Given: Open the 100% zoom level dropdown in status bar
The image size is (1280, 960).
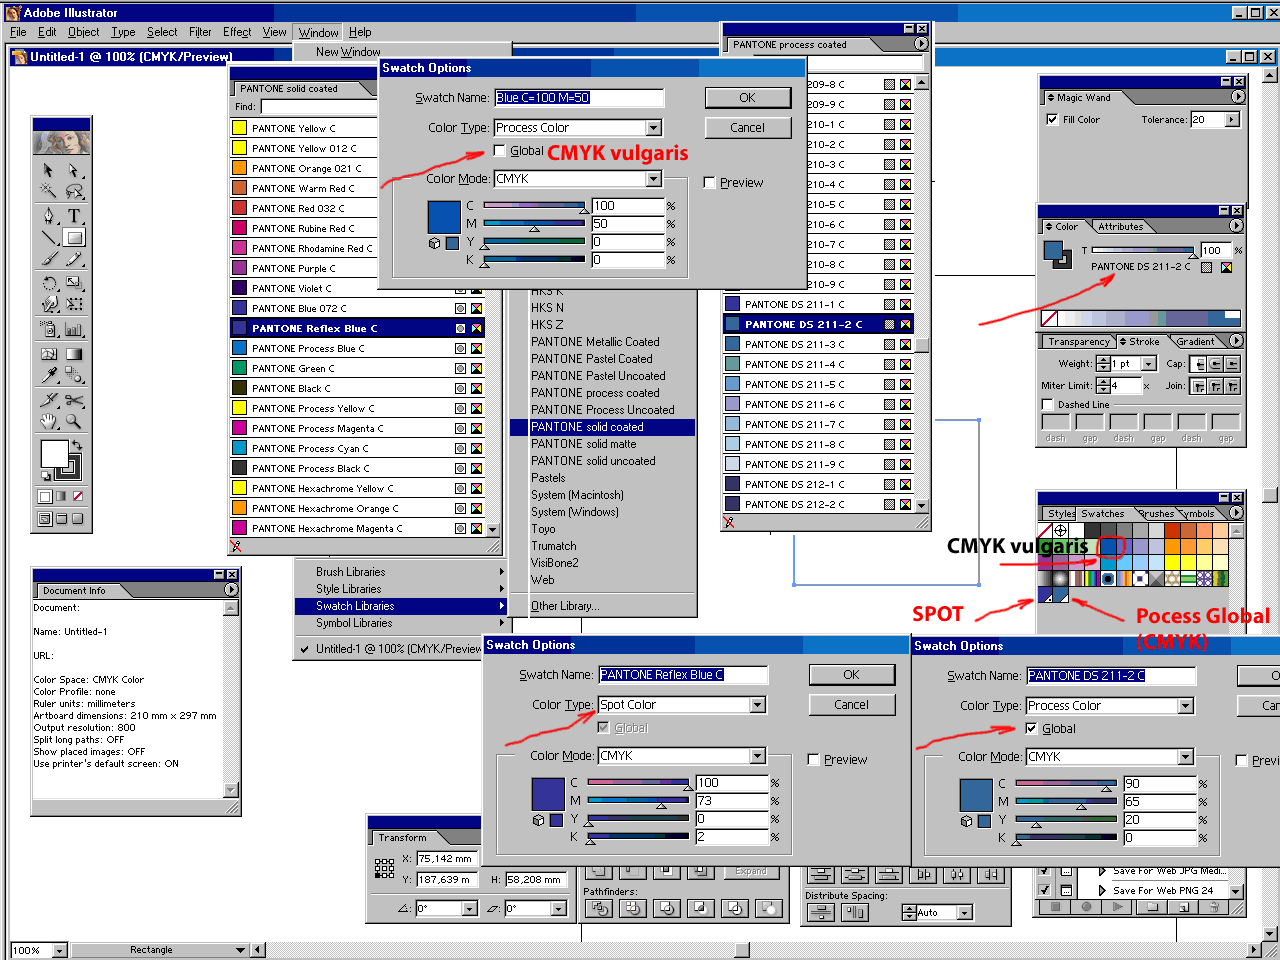Looking at the screenshot, I should click(x=59, y=950).
